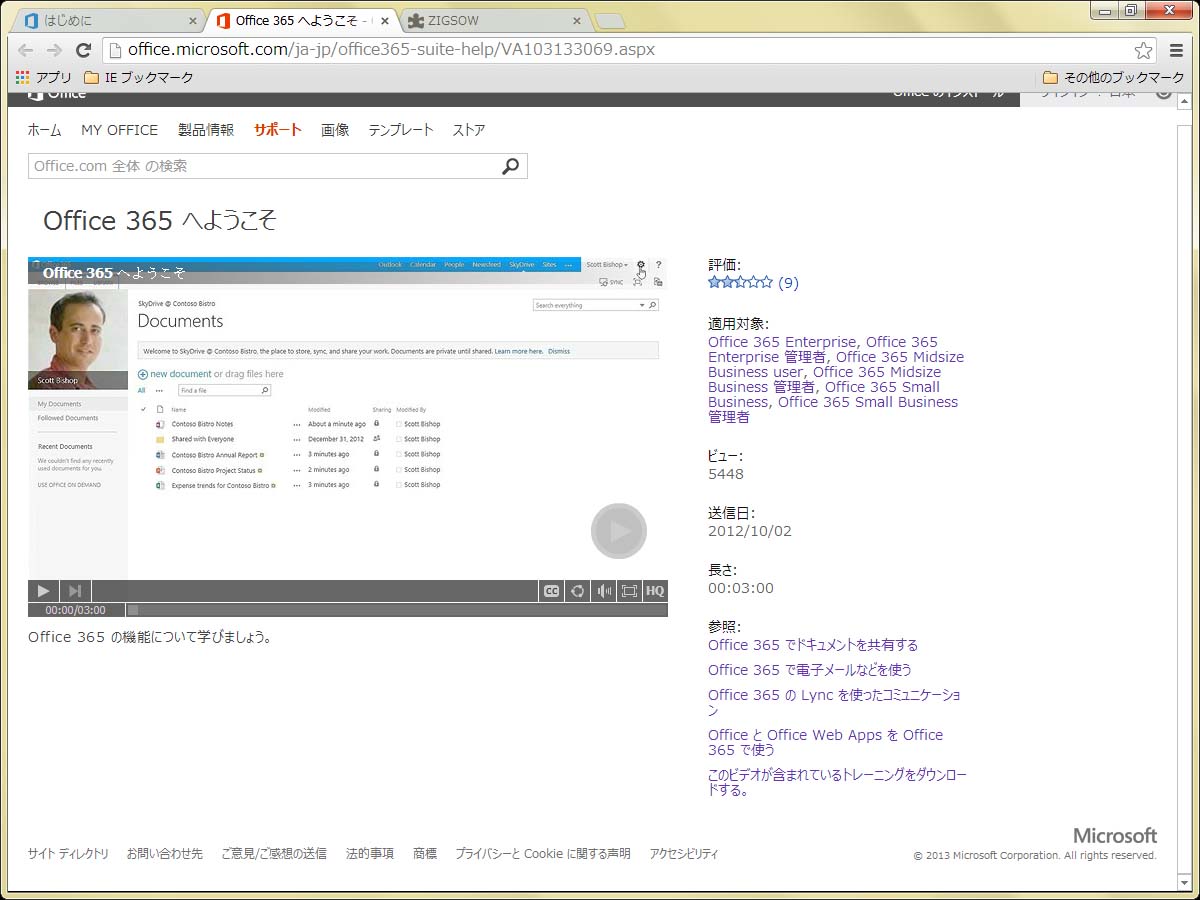Screen dimensions: 1200x900
Task: Click the video progress bar
Action: 397,610
